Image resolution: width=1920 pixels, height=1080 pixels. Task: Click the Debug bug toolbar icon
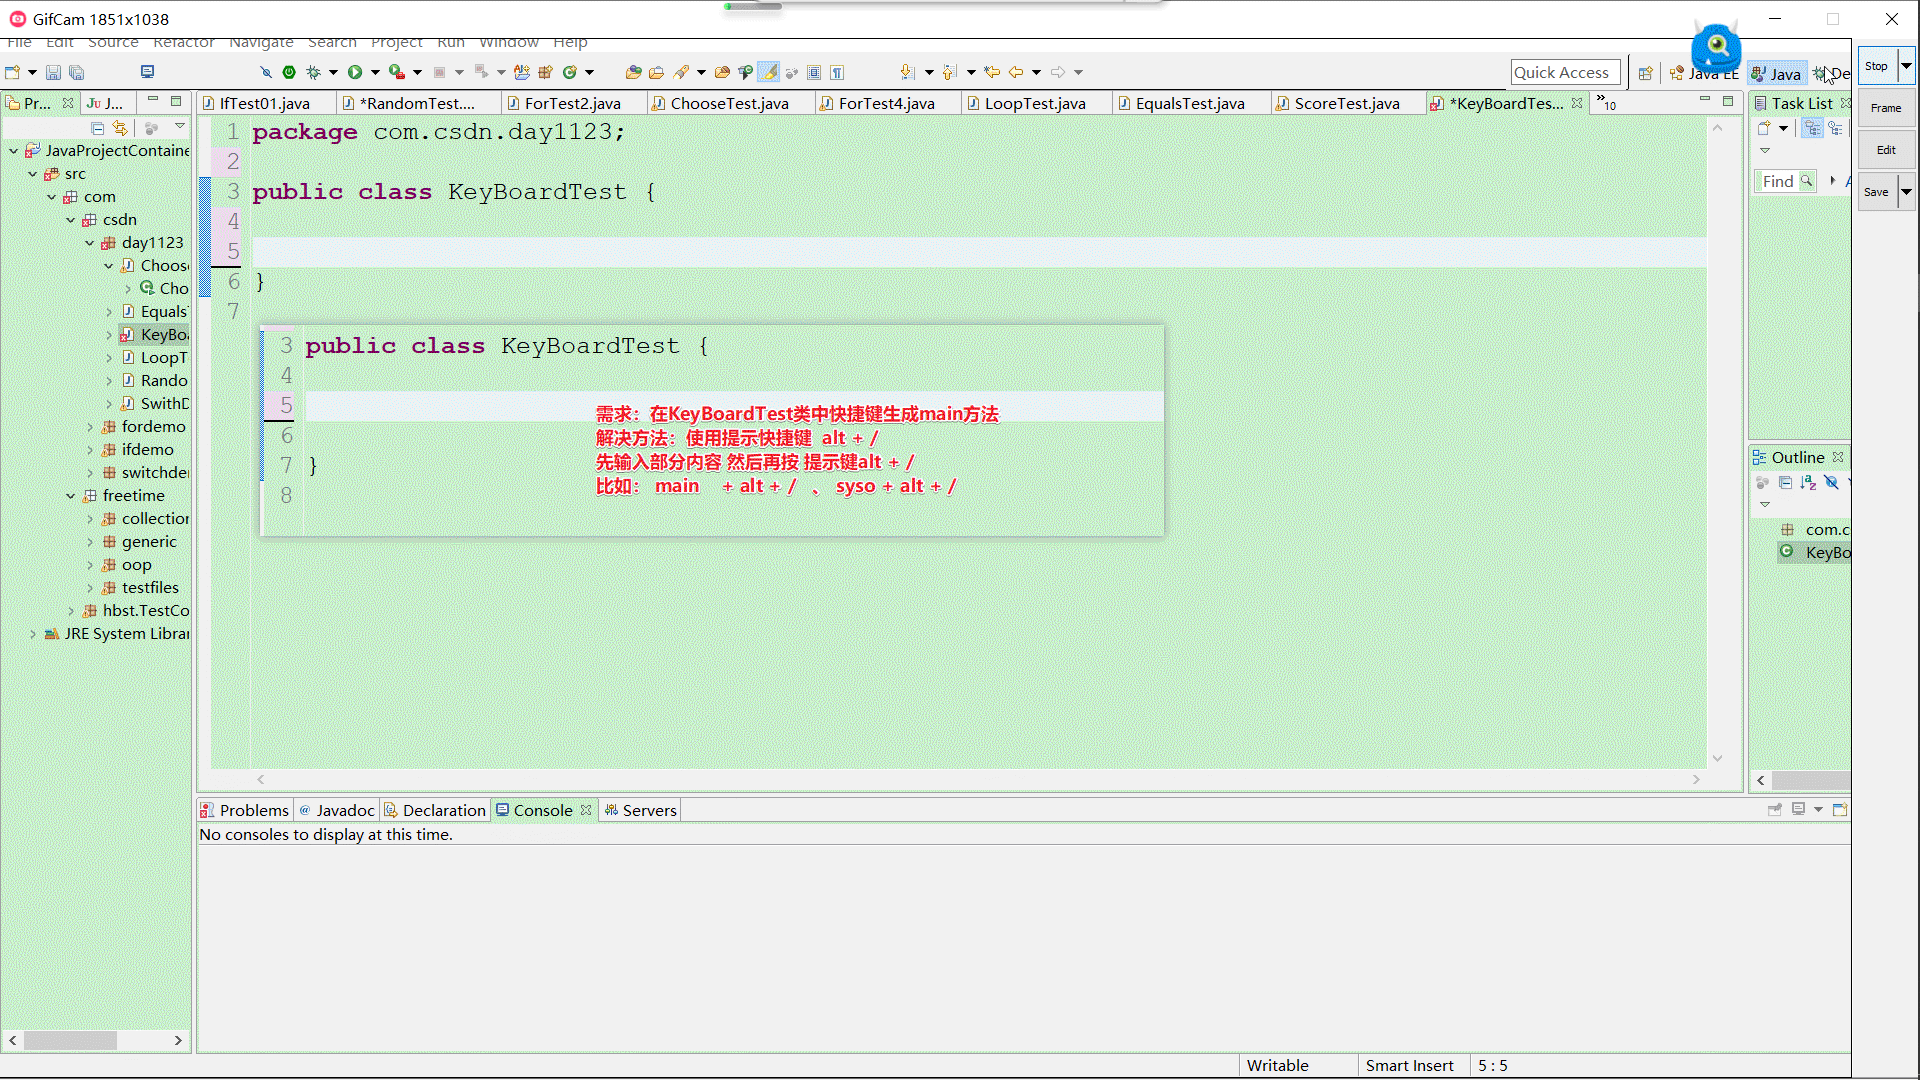pos(313,72)
